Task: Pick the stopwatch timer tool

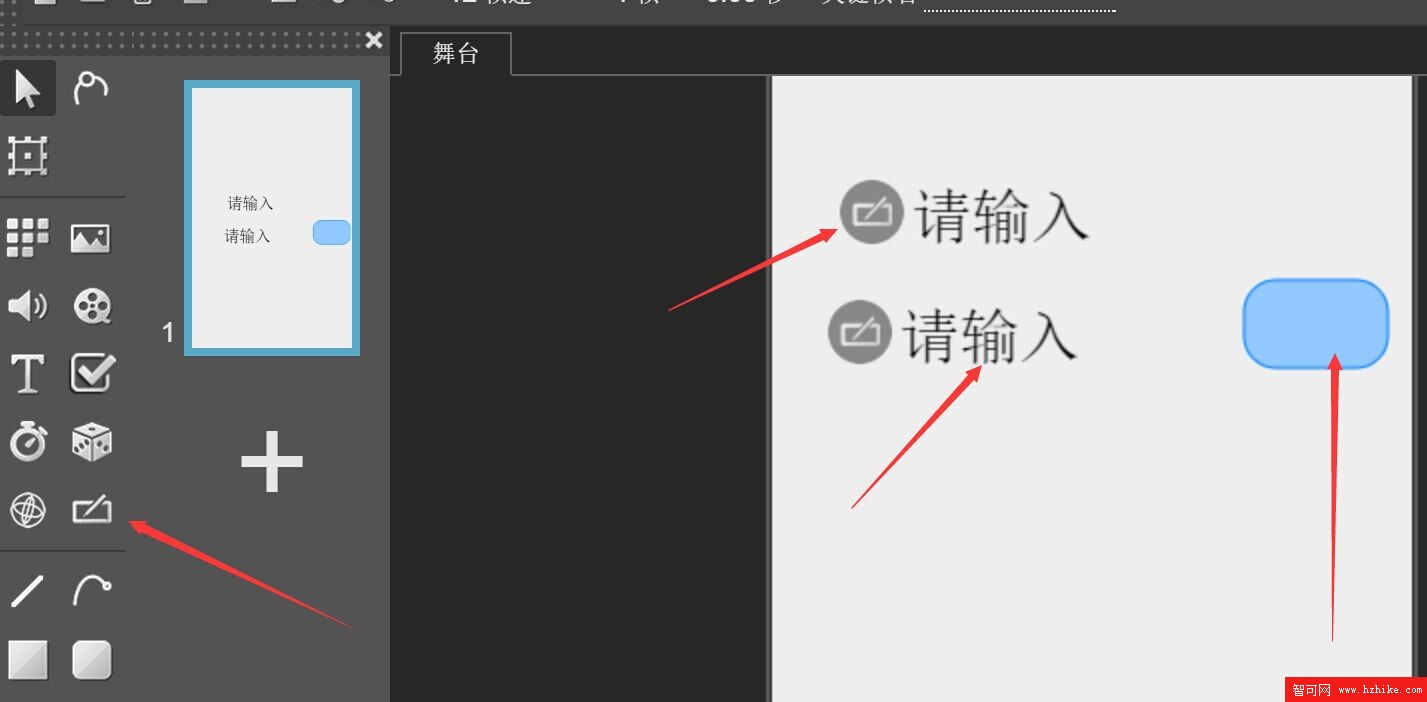Action: click(27, 441)
